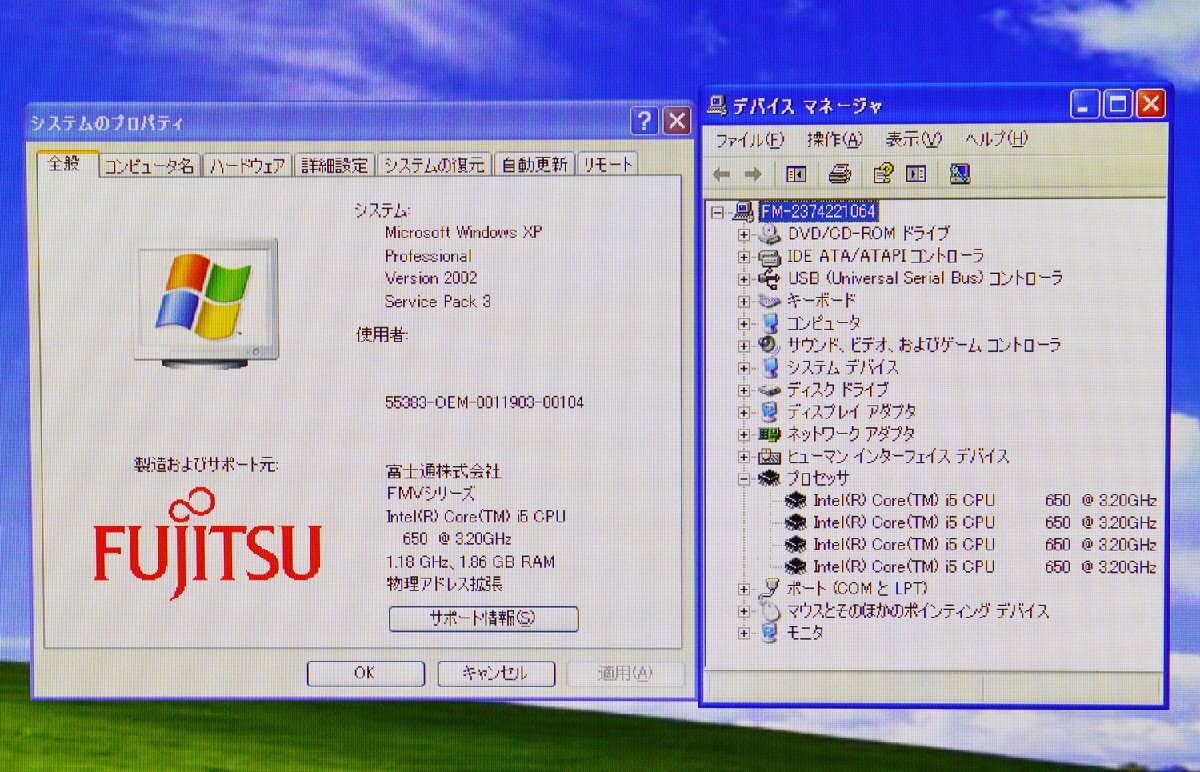Click the USB コントローラ icon
Image resolution: width=1200 pixels, height=772 pixels.
770,278
